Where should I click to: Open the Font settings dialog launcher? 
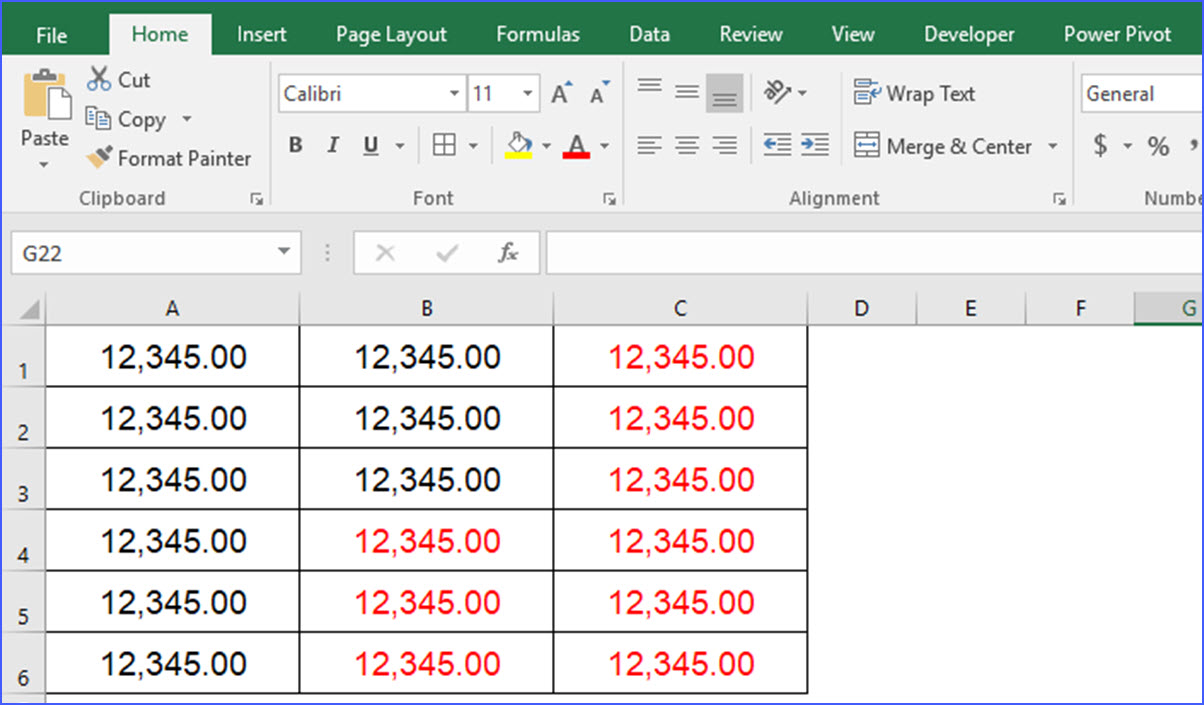click(610, 198)
